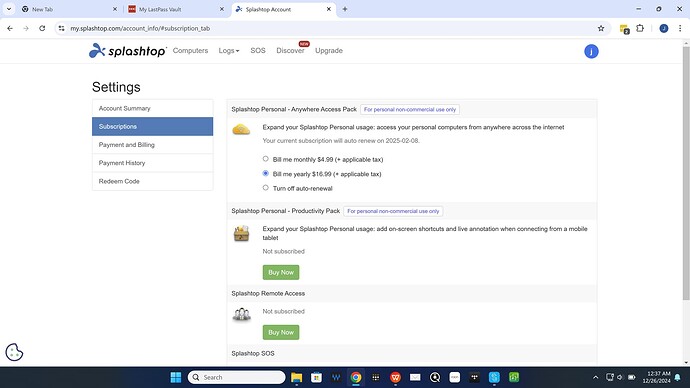
Task: Open the green app taskbar icon
Action: [x=514, y=377]
